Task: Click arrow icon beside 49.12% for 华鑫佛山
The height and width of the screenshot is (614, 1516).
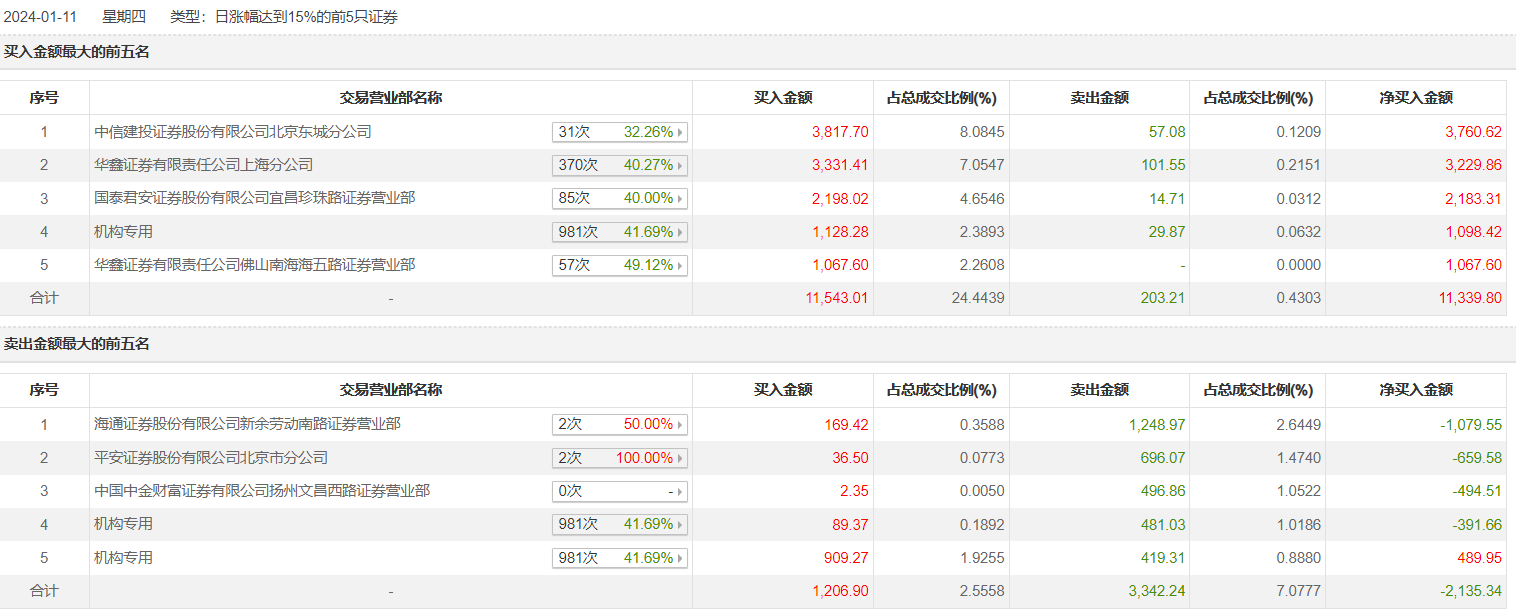Action: coord(681,266)
